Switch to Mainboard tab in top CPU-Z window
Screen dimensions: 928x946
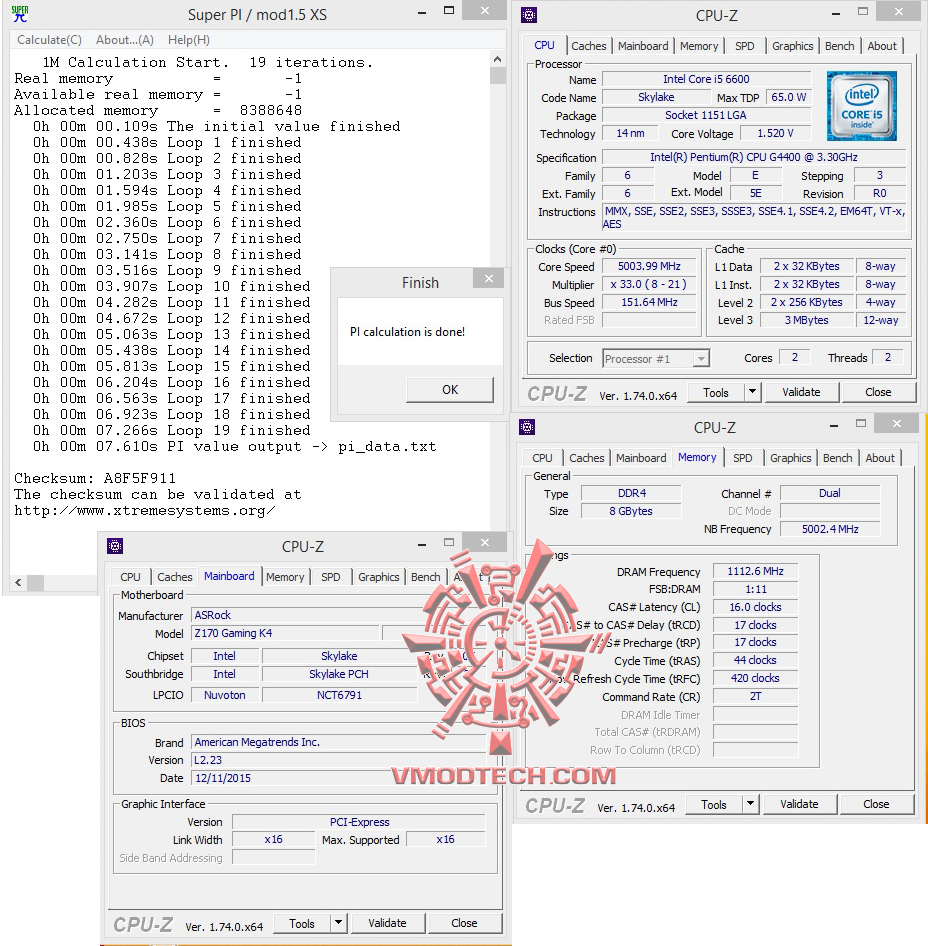(x=643, y=46)
